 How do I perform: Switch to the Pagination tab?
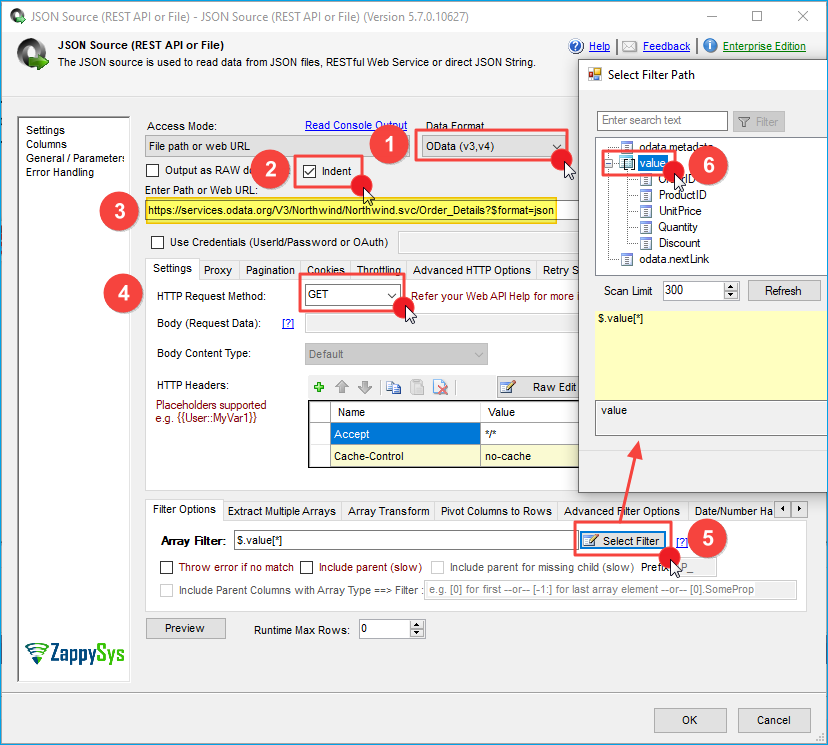tap(270, 270)
